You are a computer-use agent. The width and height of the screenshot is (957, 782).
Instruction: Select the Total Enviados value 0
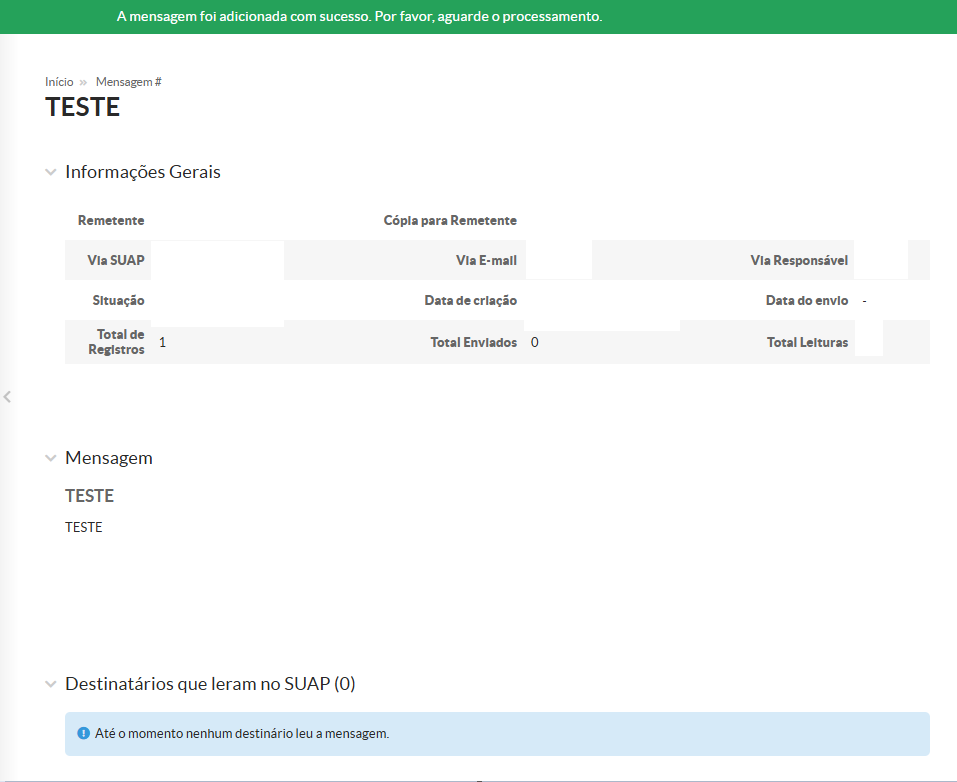tap(535, 342)
